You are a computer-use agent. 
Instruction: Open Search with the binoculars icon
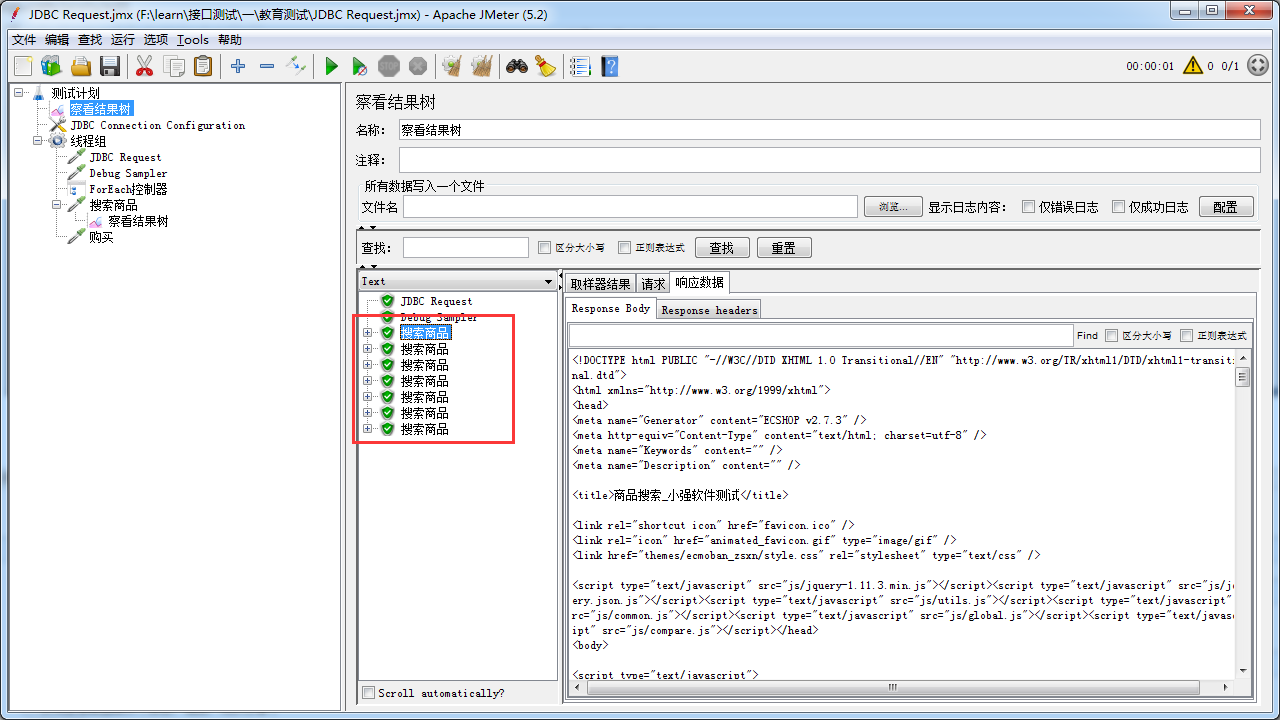tap(516, 66)
